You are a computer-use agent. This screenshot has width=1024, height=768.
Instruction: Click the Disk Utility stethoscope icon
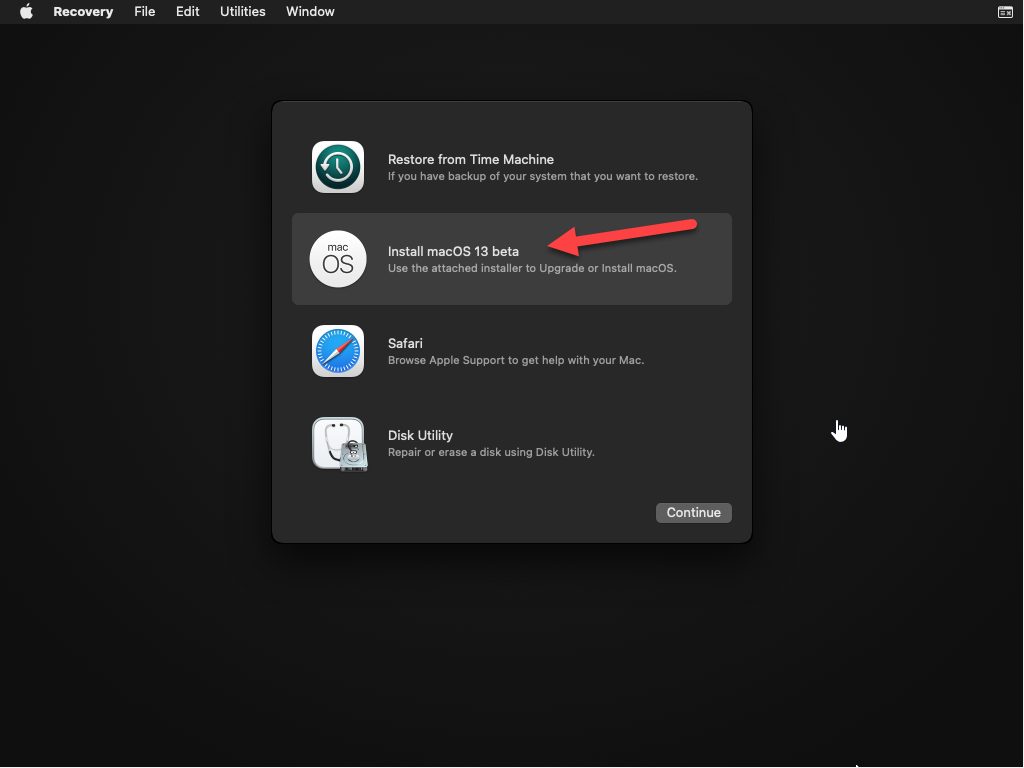[338, 443]
